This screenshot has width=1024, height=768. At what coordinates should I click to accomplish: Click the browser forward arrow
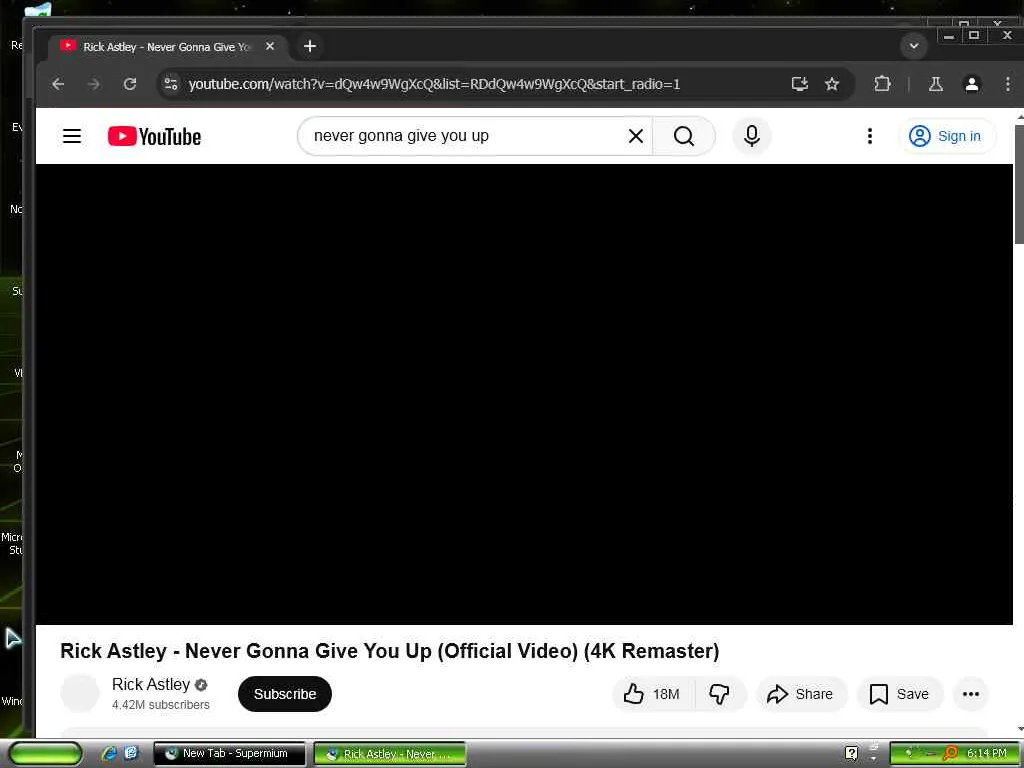click(94, 84)
